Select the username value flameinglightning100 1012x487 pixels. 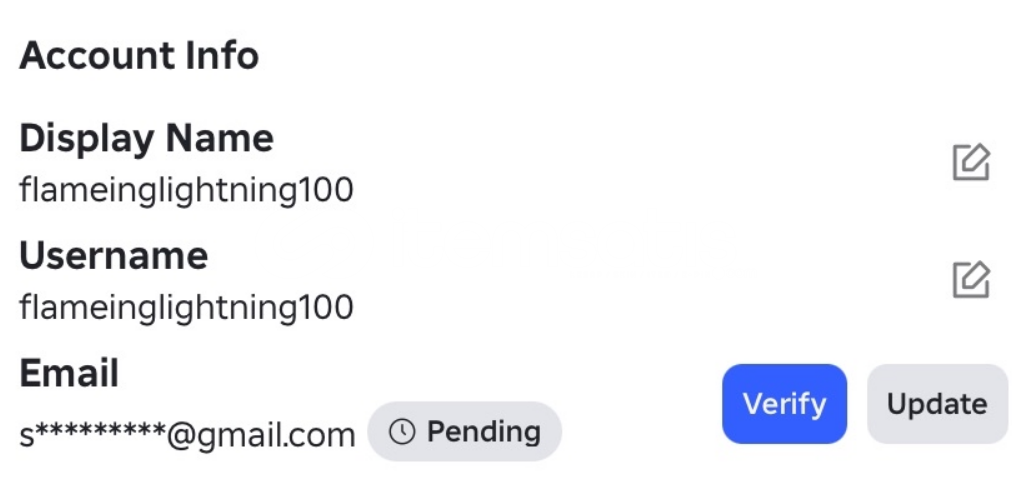pyautogui.click(x=186, y=307)
